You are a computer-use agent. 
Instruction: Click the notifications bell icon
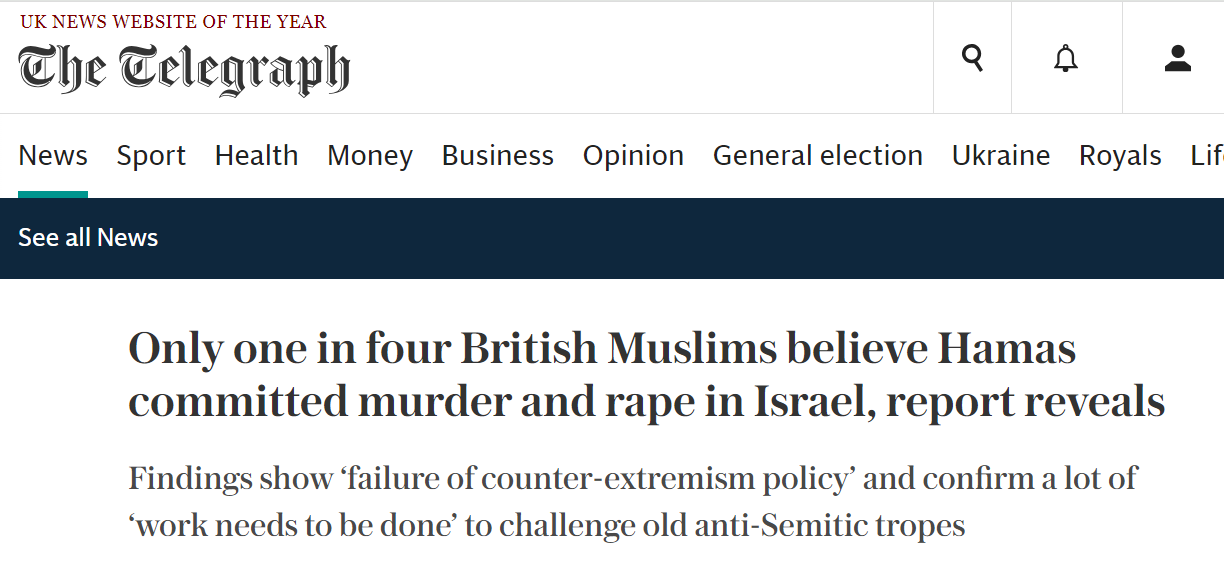pos(1066,59)
